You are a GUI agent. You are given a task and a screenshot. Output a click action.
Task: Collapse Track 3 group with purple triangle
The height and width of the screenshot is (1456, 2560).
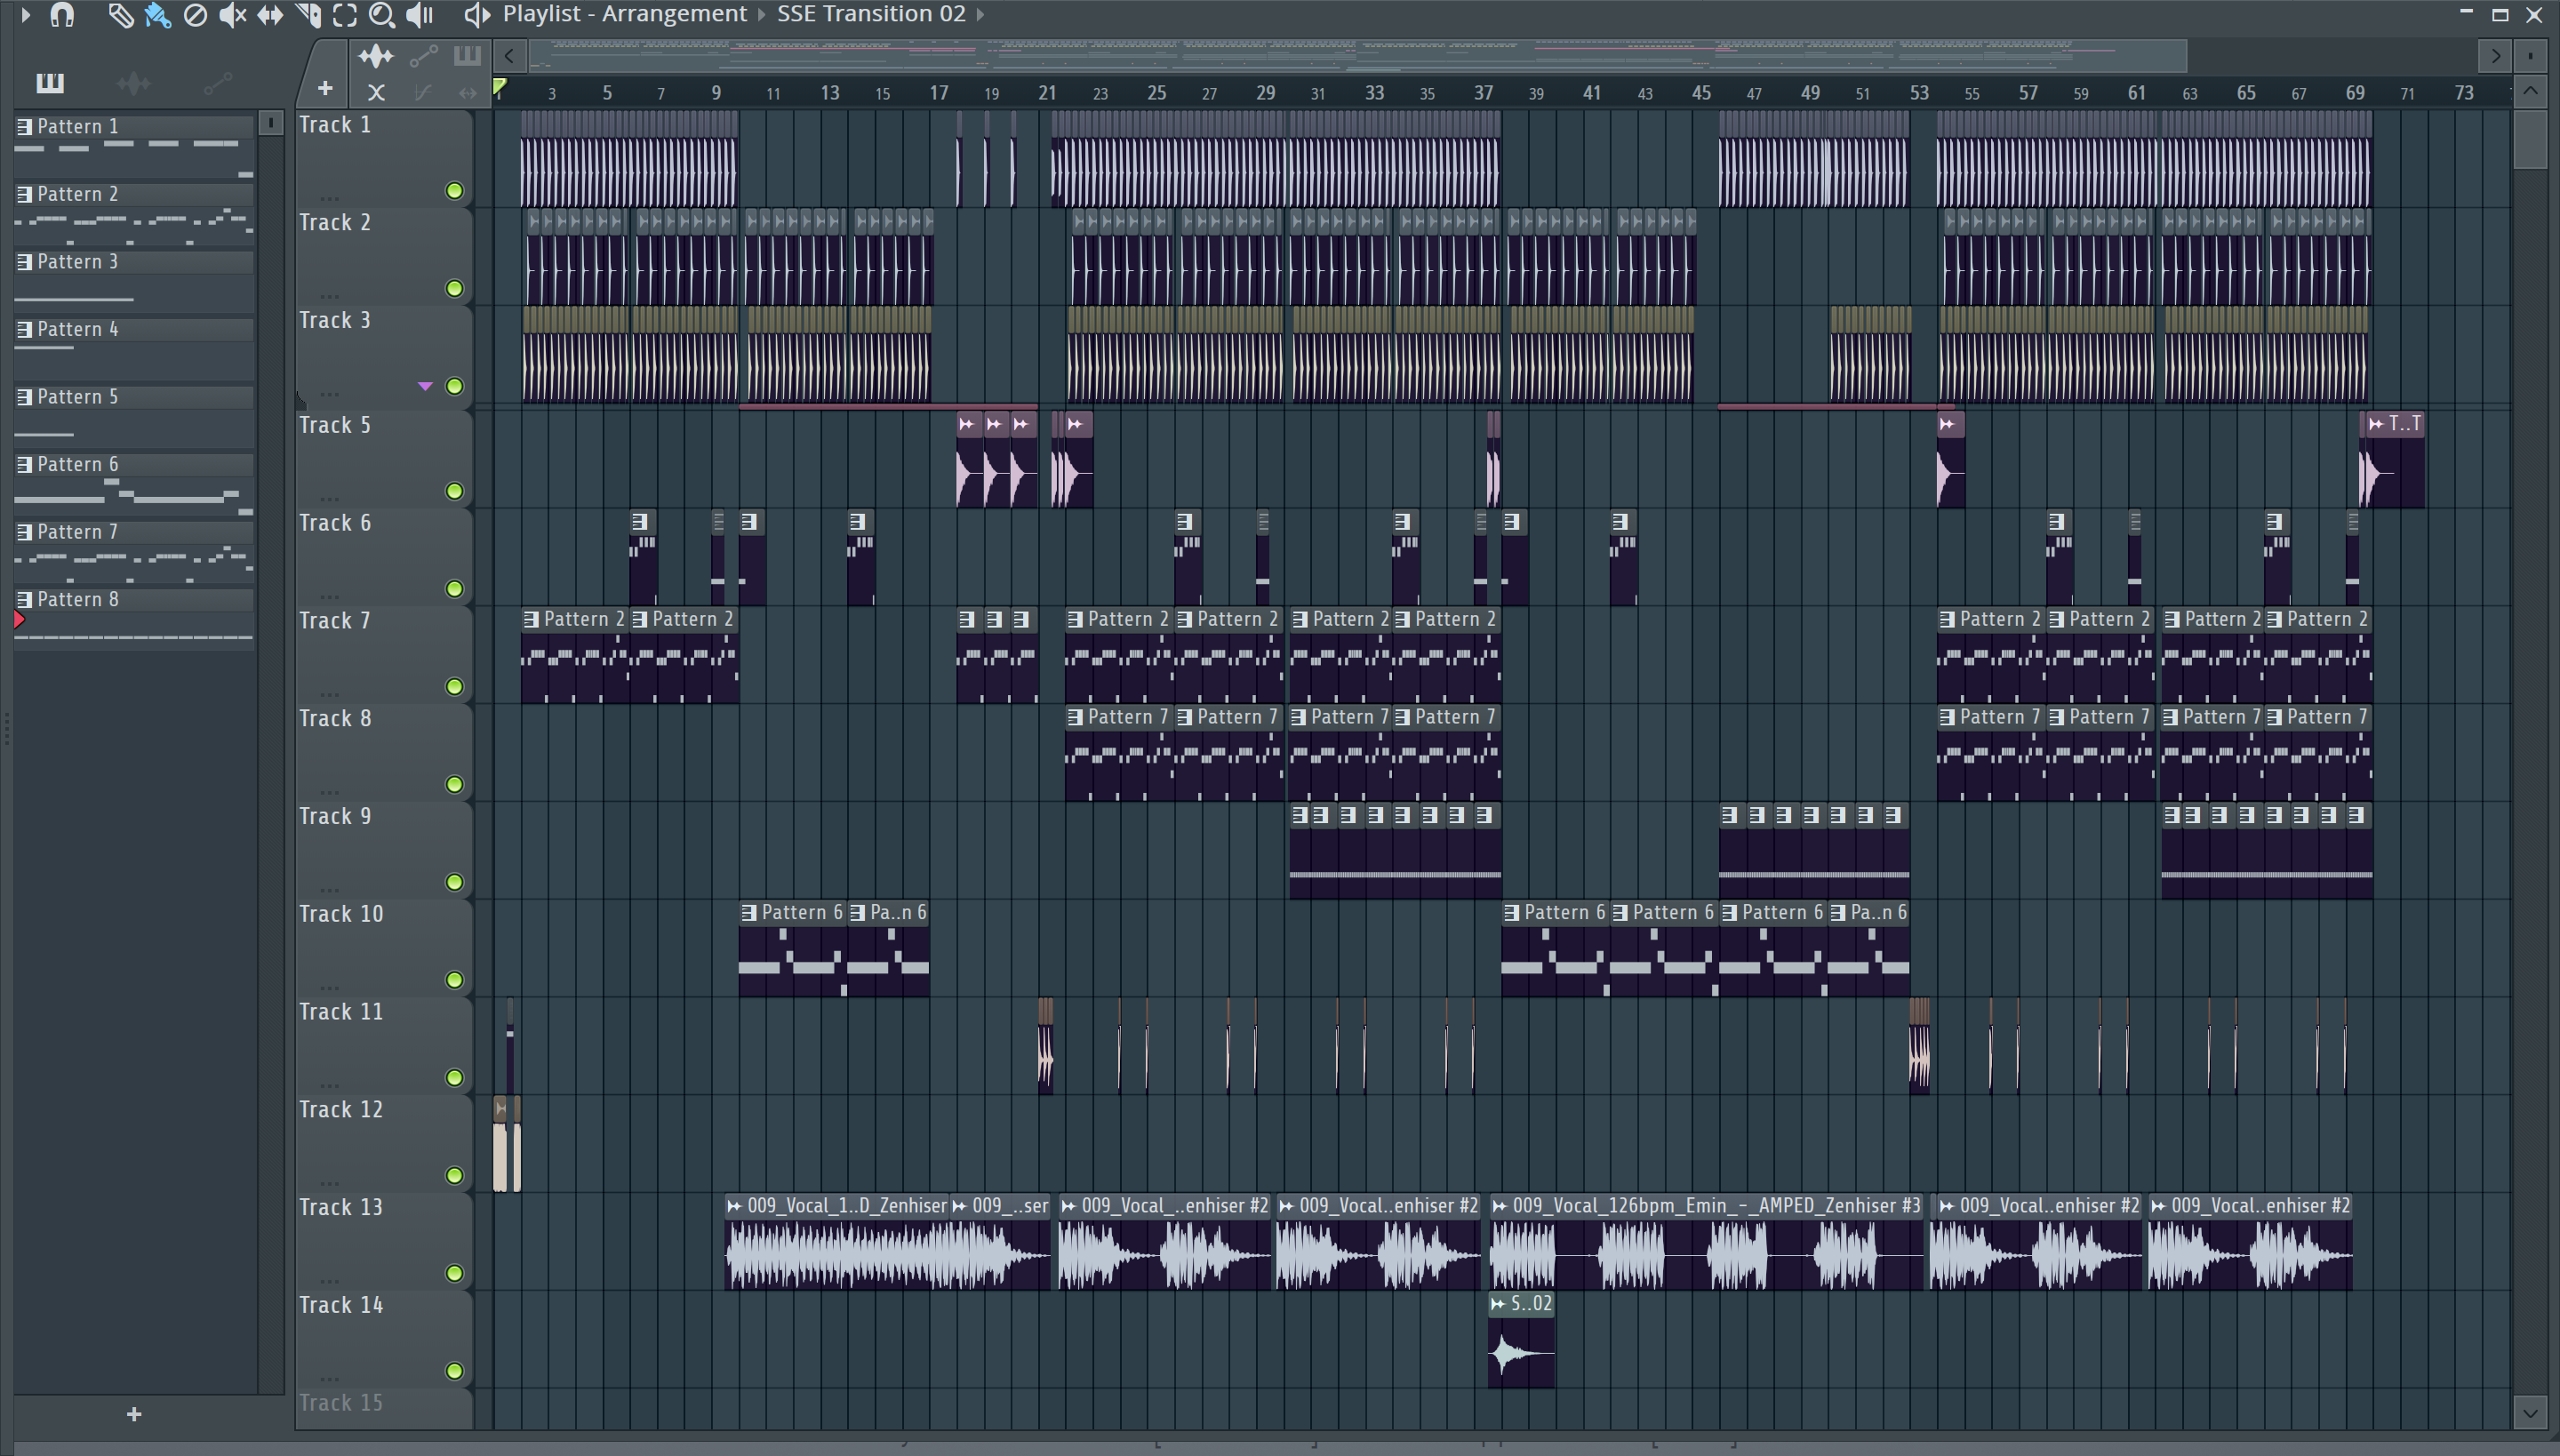pos(425,386)
